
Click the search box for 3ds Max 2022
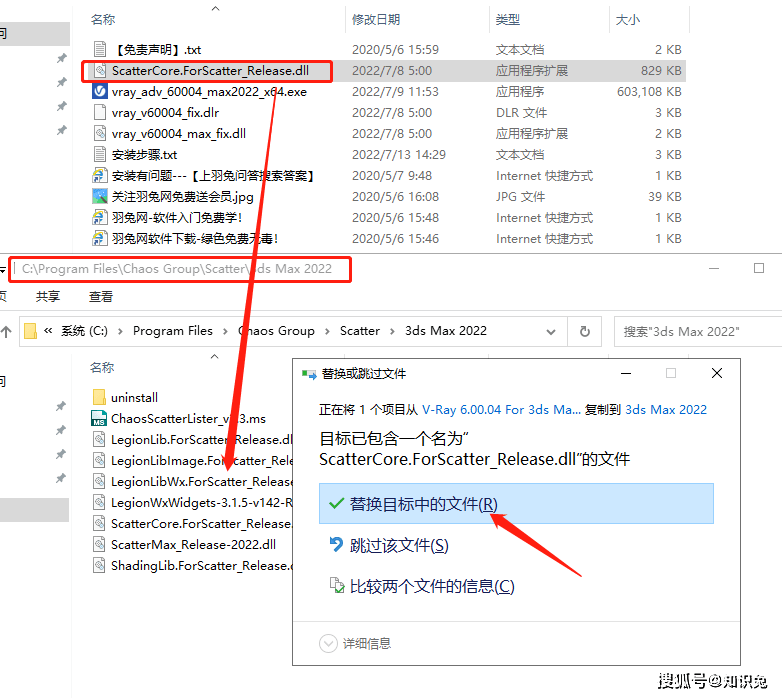tap(695, 331)
